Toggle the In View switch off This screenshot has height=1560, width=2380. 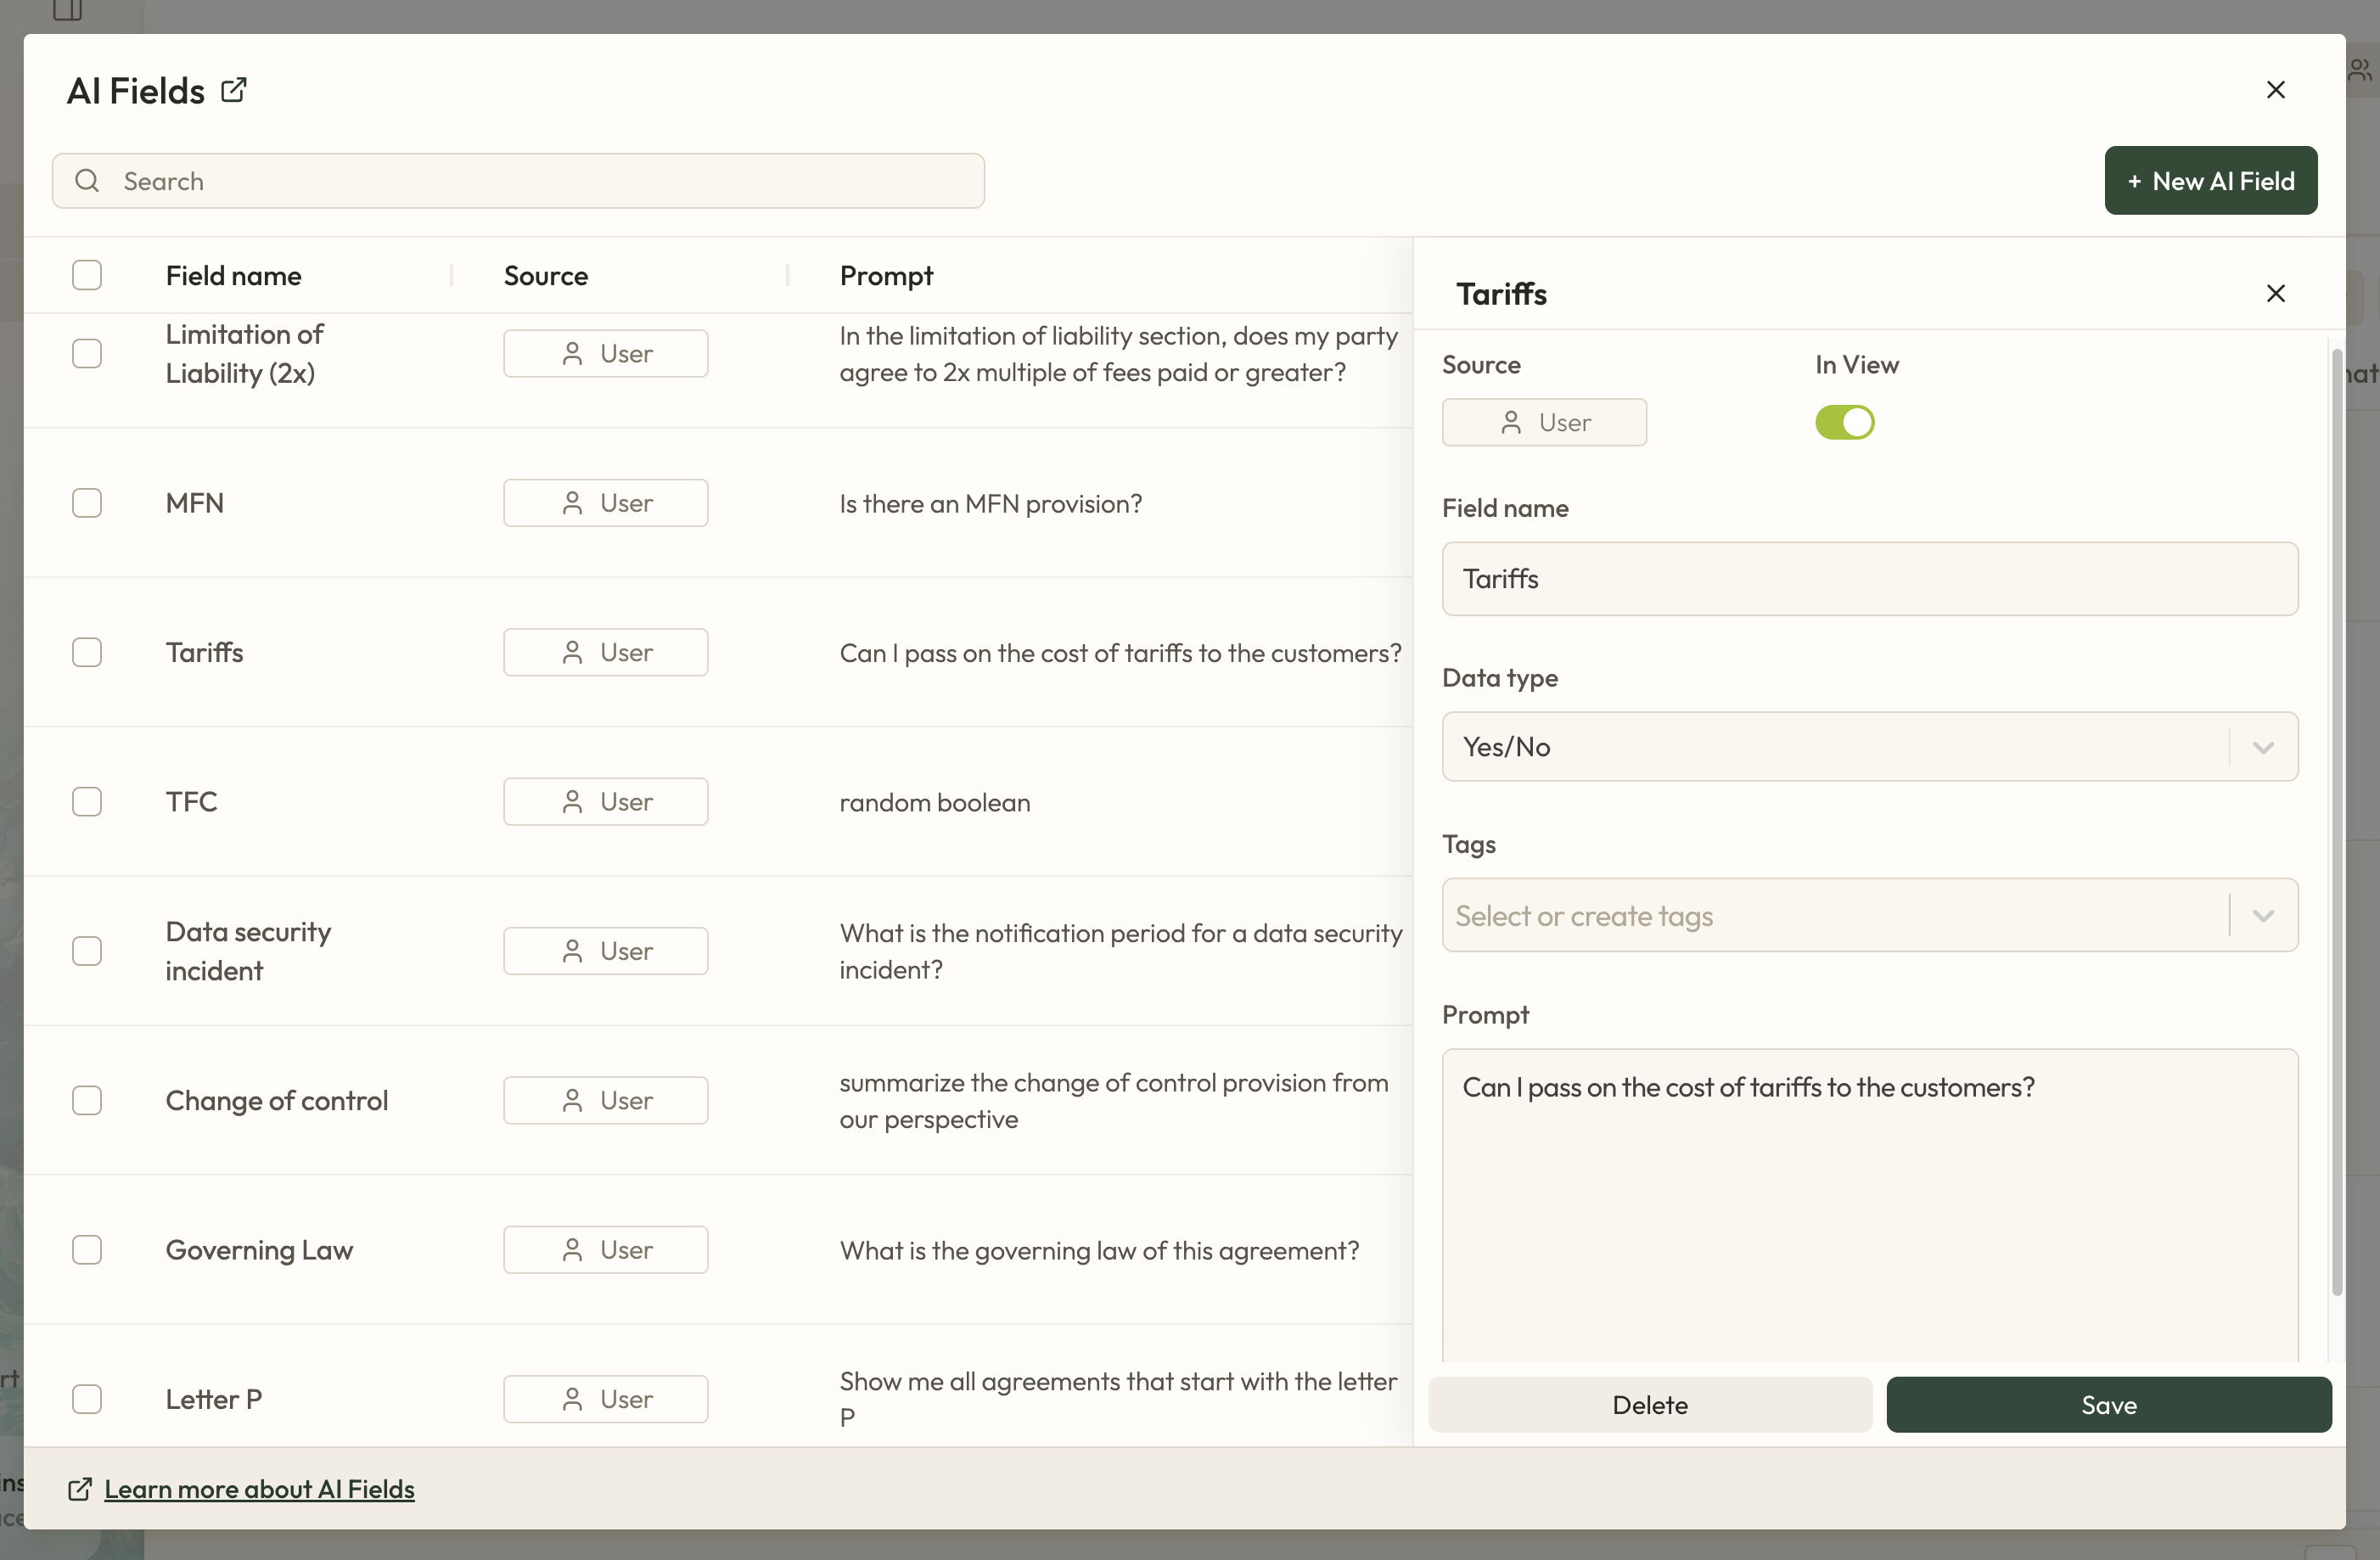(1844, 423)
